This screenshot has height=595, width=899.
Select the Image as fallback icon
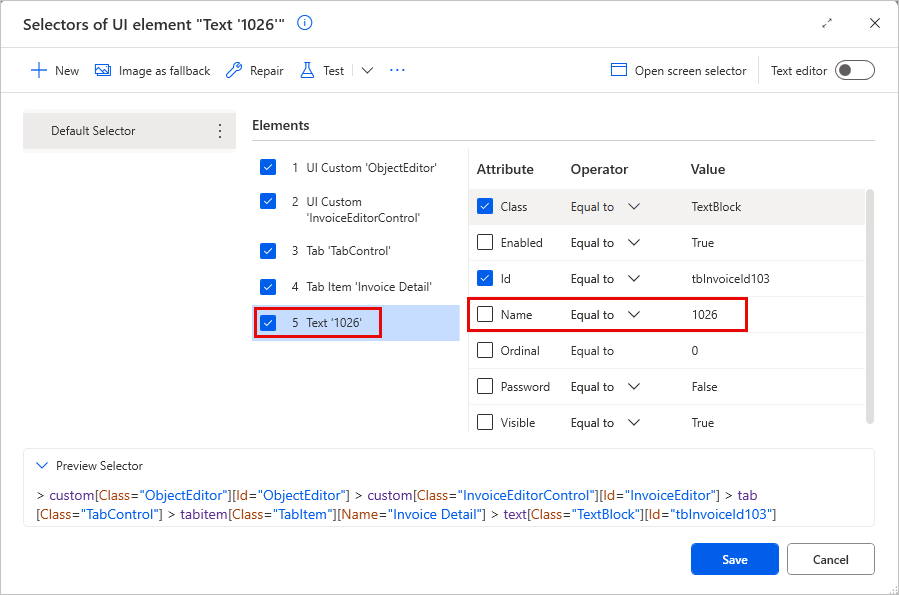coord(103,70)
